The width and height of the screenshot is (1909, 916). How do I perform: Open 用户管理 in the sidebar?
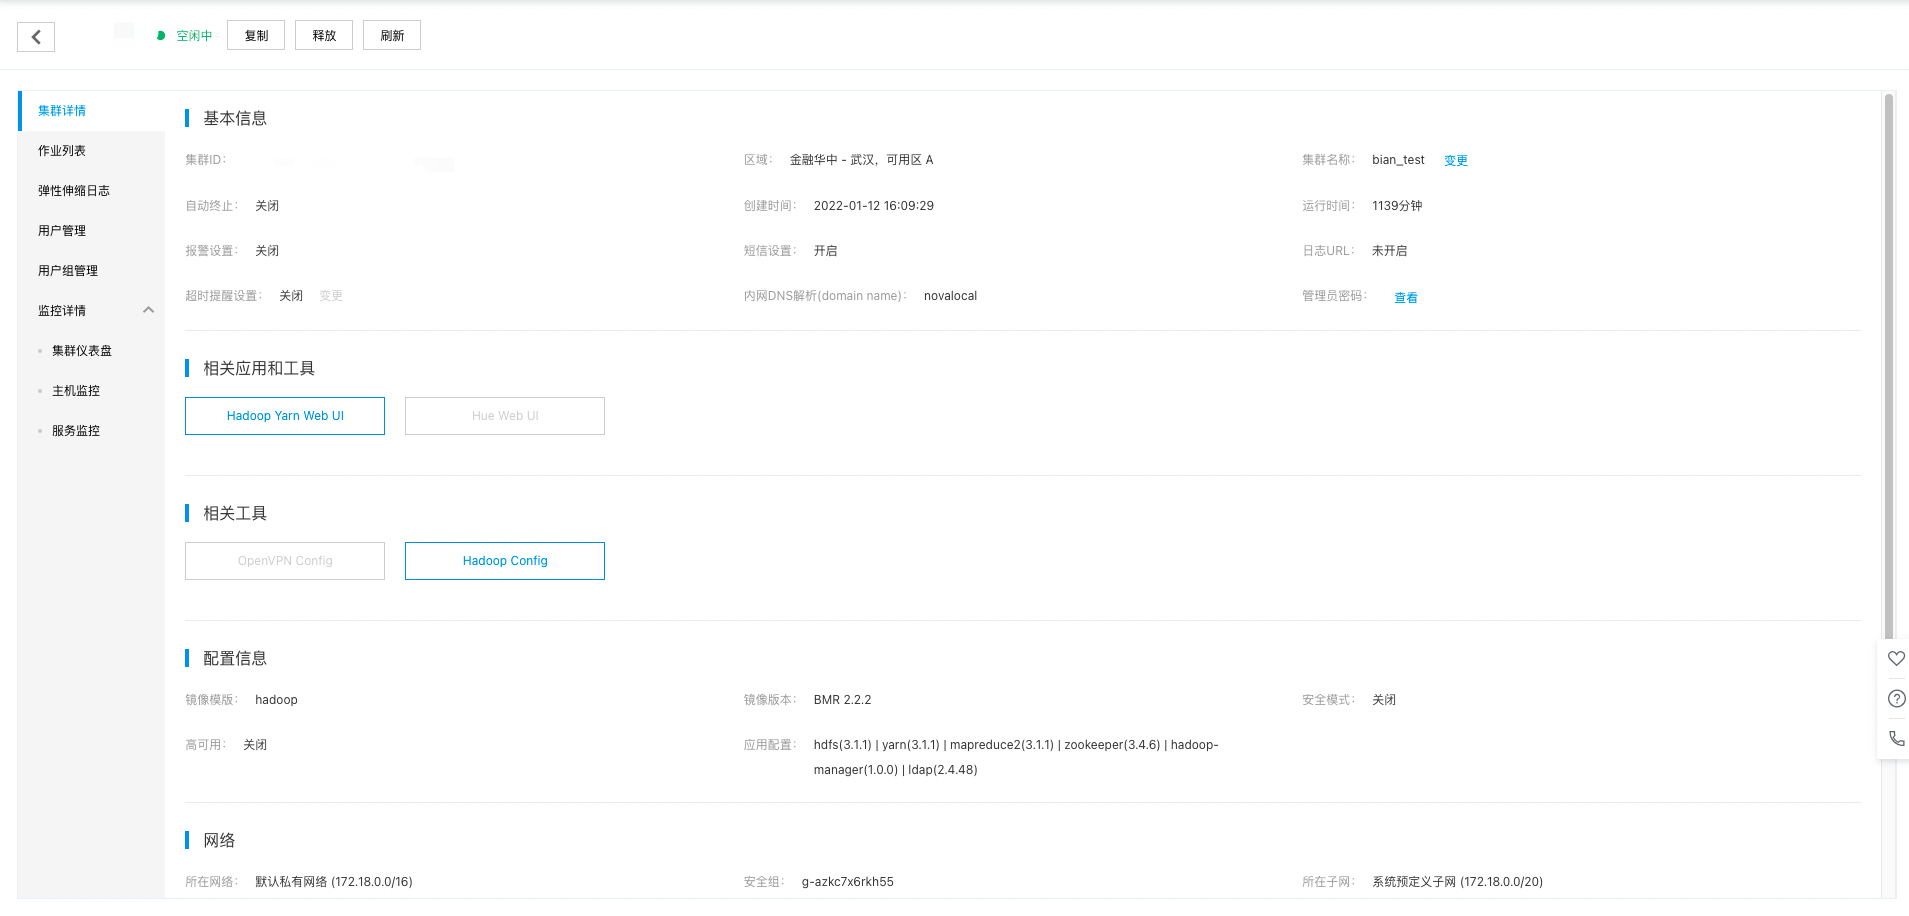[x=62, y=231]
